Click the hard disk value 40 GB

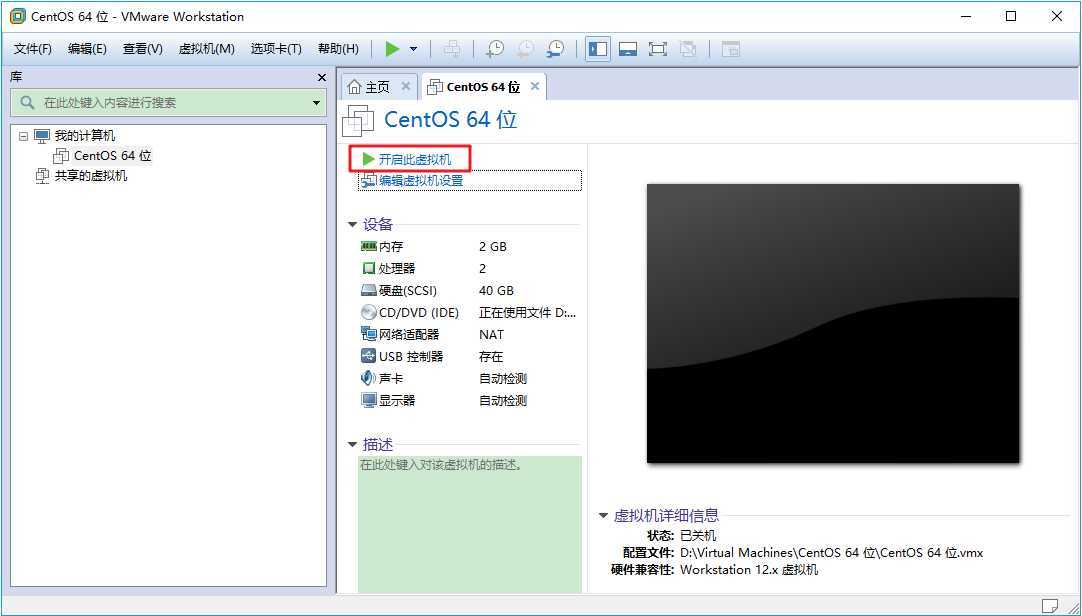[496, 290]
